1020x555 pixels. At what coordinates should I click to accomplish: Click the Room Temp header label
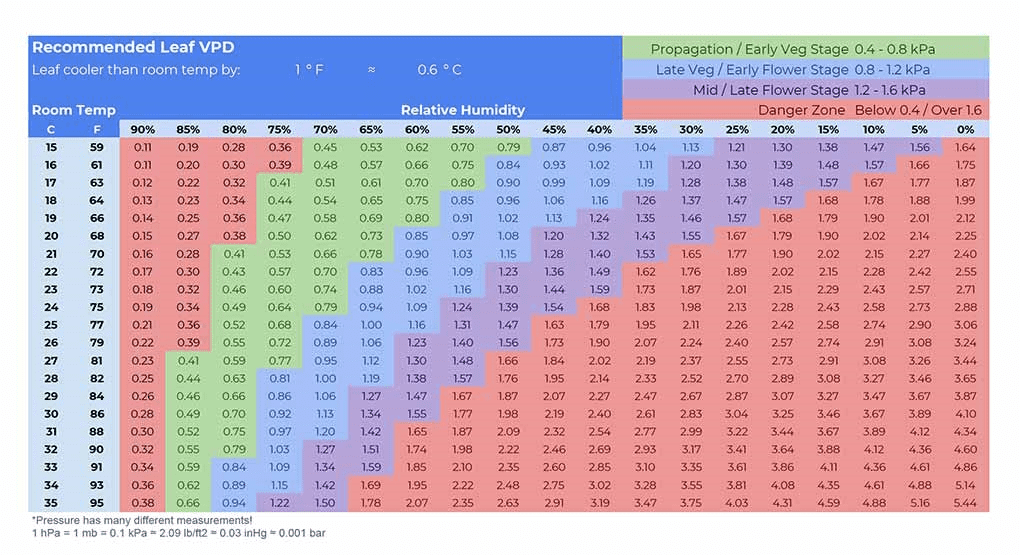point(74,110)
